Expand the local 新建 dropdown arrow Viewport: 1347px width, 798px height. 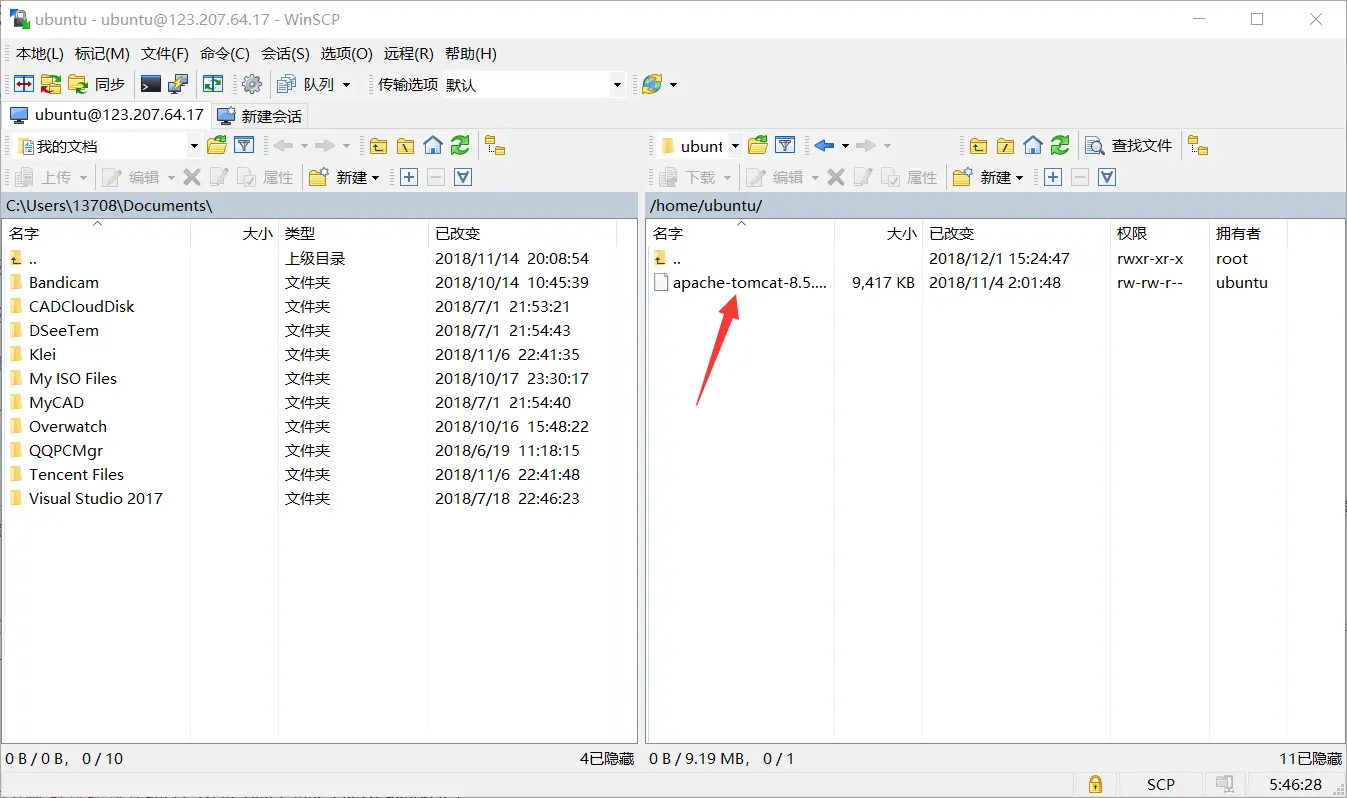tap(376, 177)
